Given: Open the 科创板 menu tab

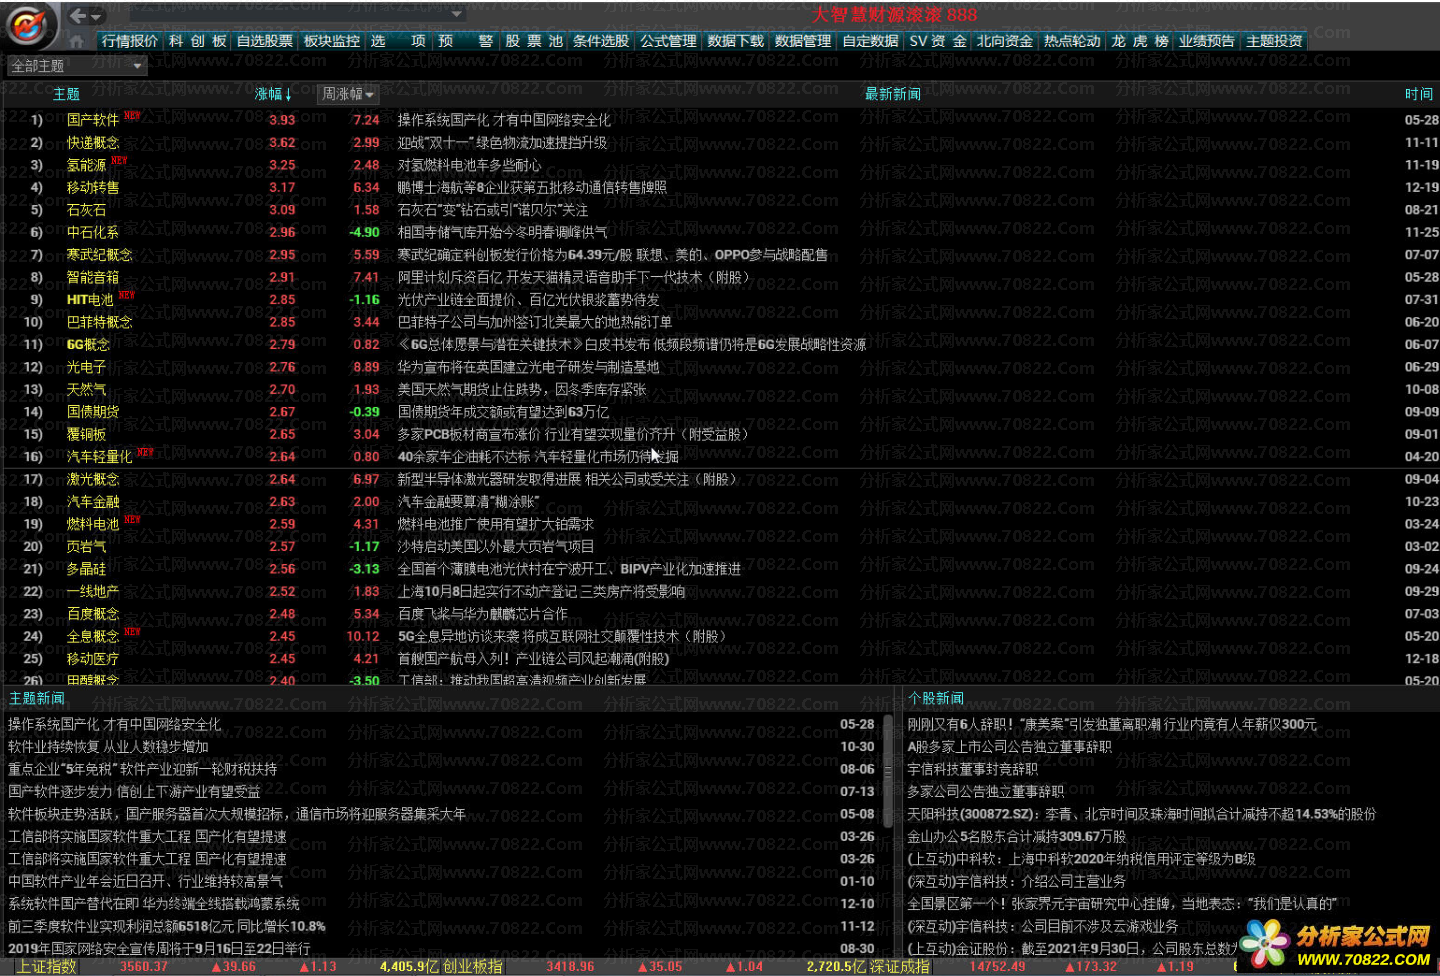Looking at the screenshot, I should (198, 41).
